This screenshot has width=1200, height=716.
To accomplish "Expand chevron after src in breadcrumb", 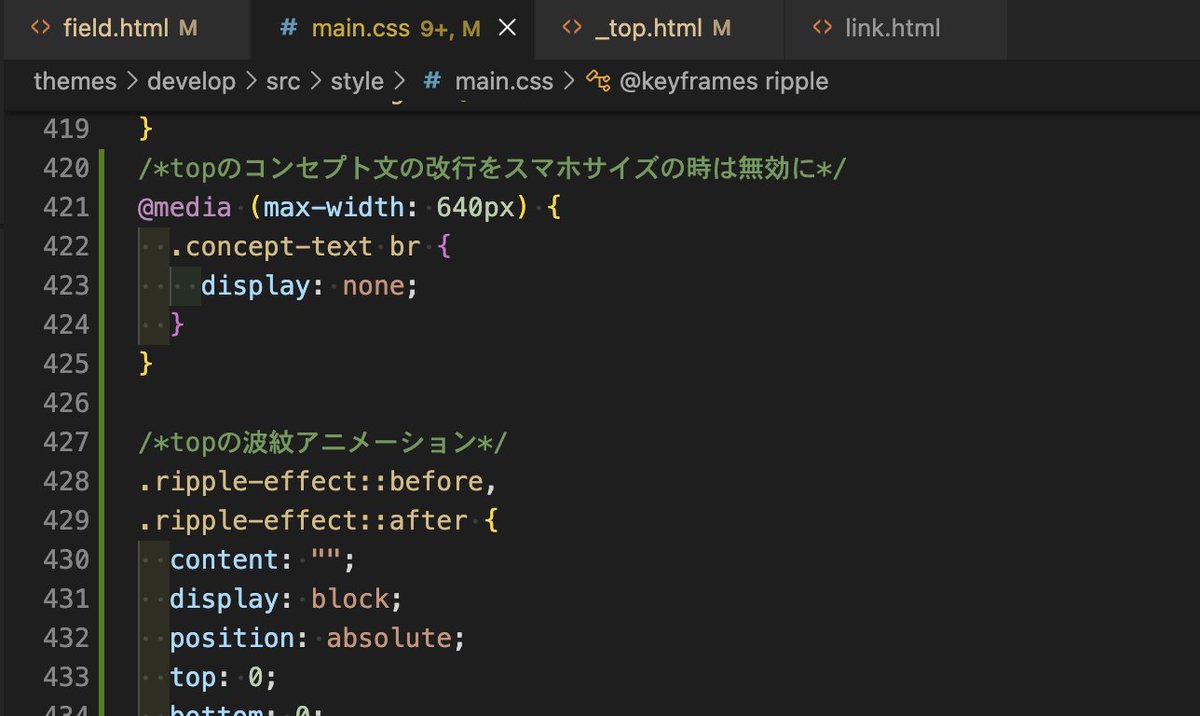I will point(315,81).
